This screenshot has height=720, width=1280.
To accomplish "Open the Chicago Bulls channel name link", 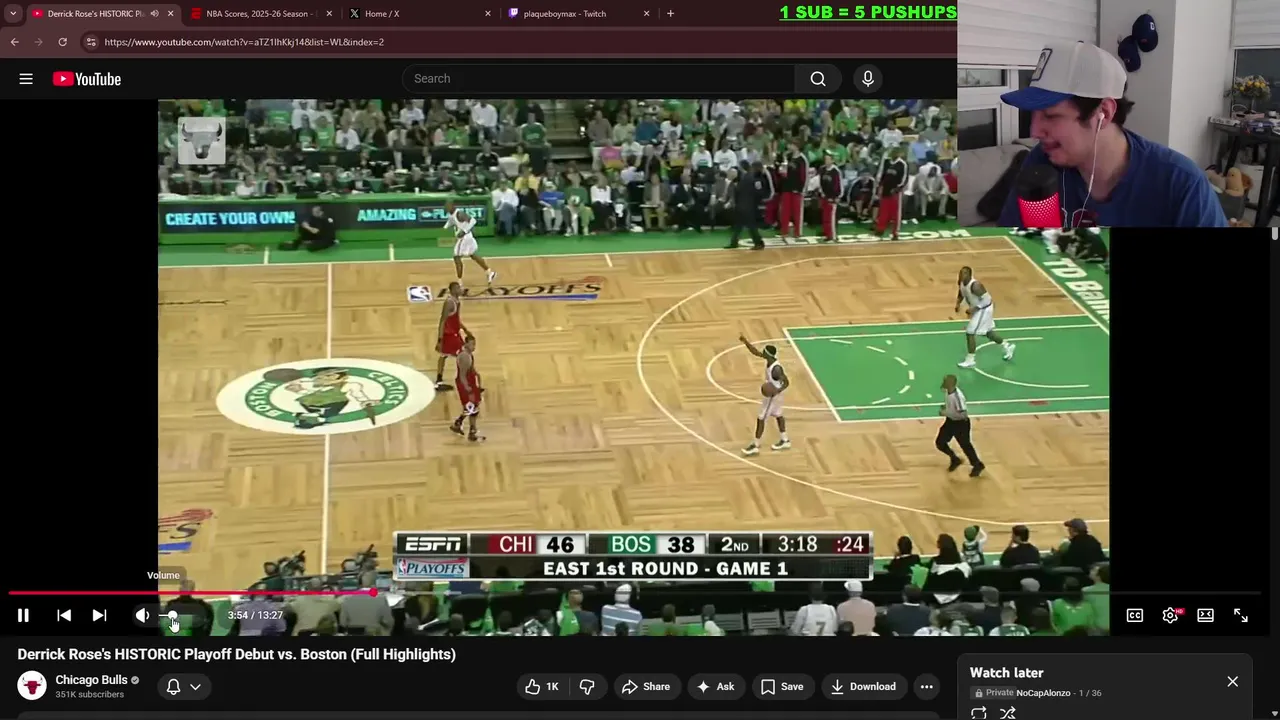I will [x=91, y=680].
